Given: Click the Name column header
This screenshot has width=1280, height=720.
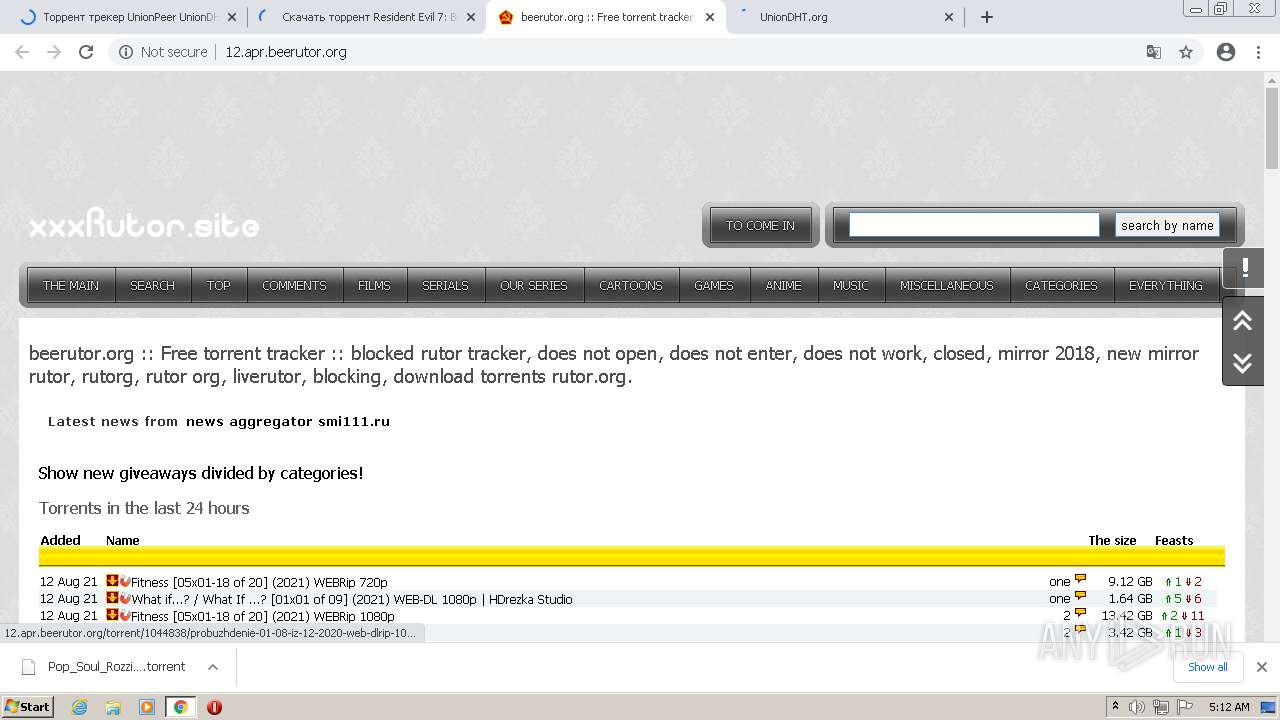Looking at the screenshot, I should [x=122, y=540].
